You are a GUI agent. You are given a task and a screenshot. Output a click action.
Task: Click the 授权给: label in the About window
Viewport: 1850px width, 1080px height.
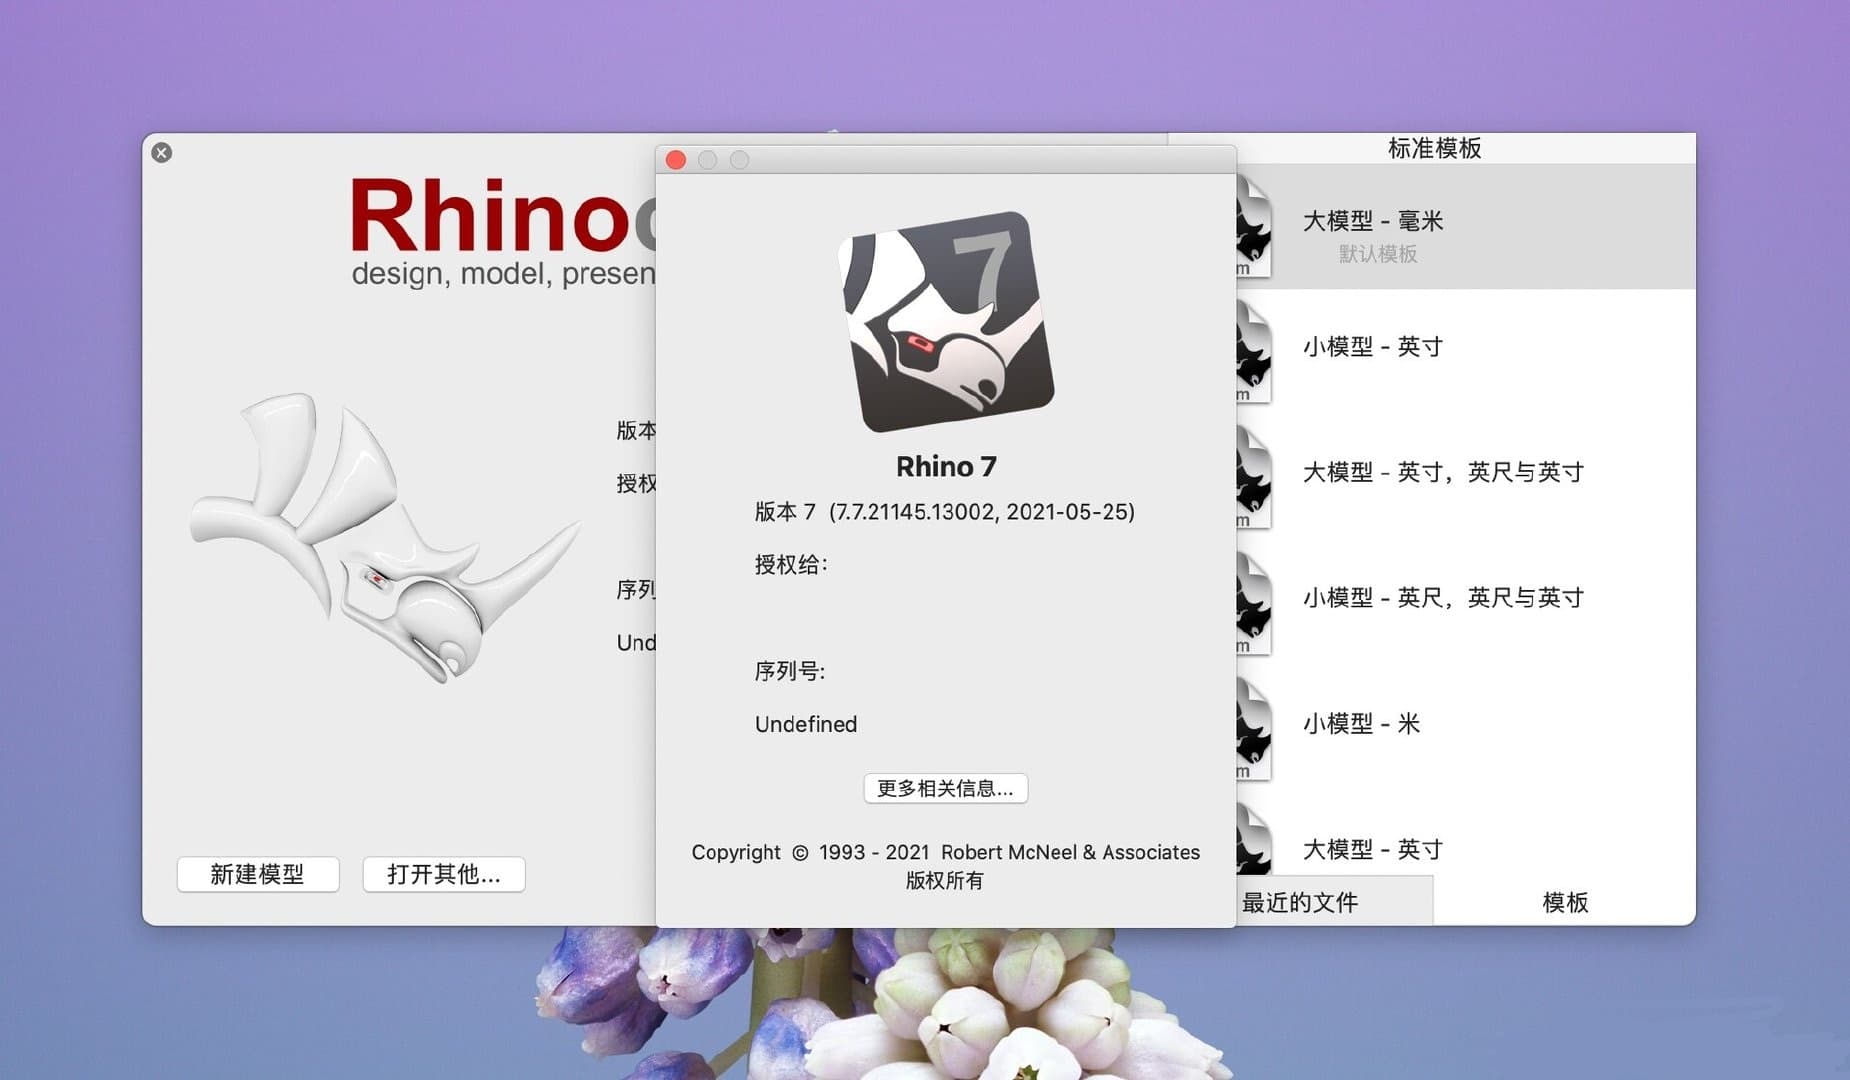[x=791, y=565]
